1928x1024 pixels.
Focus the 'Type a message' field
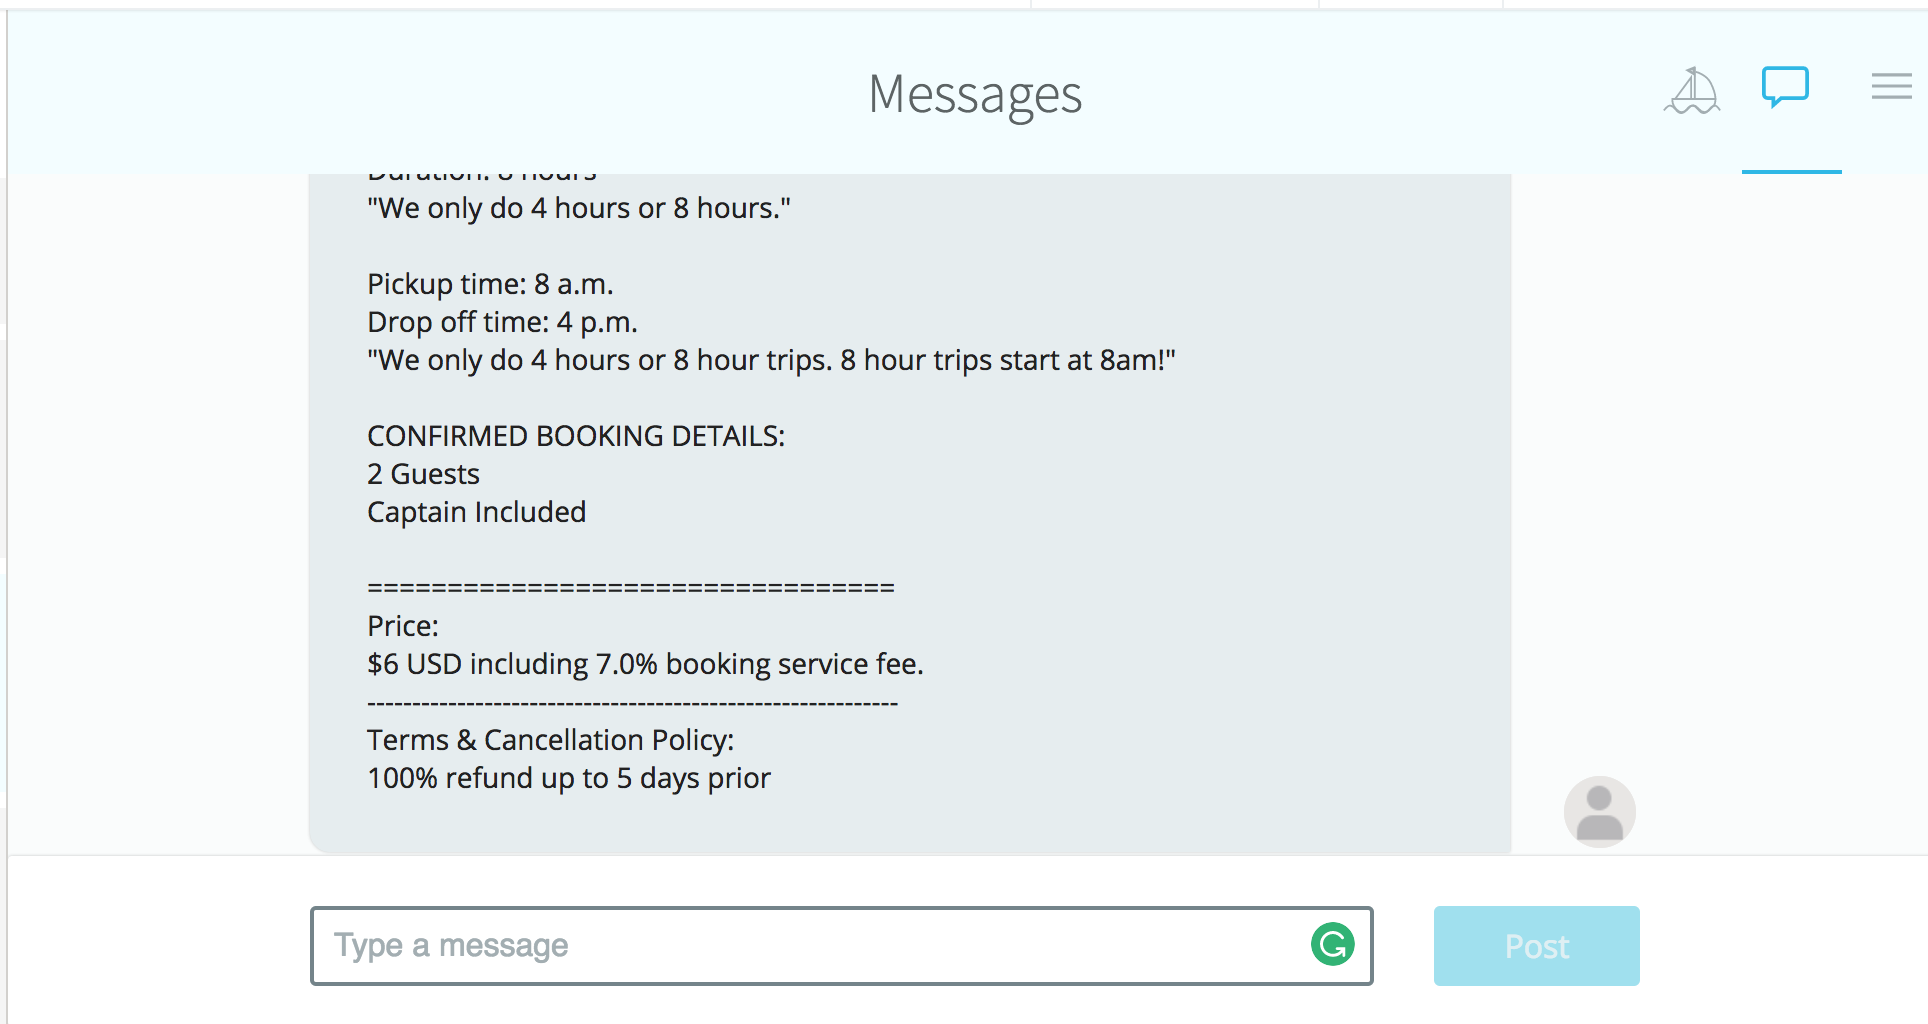pos(841,946)
